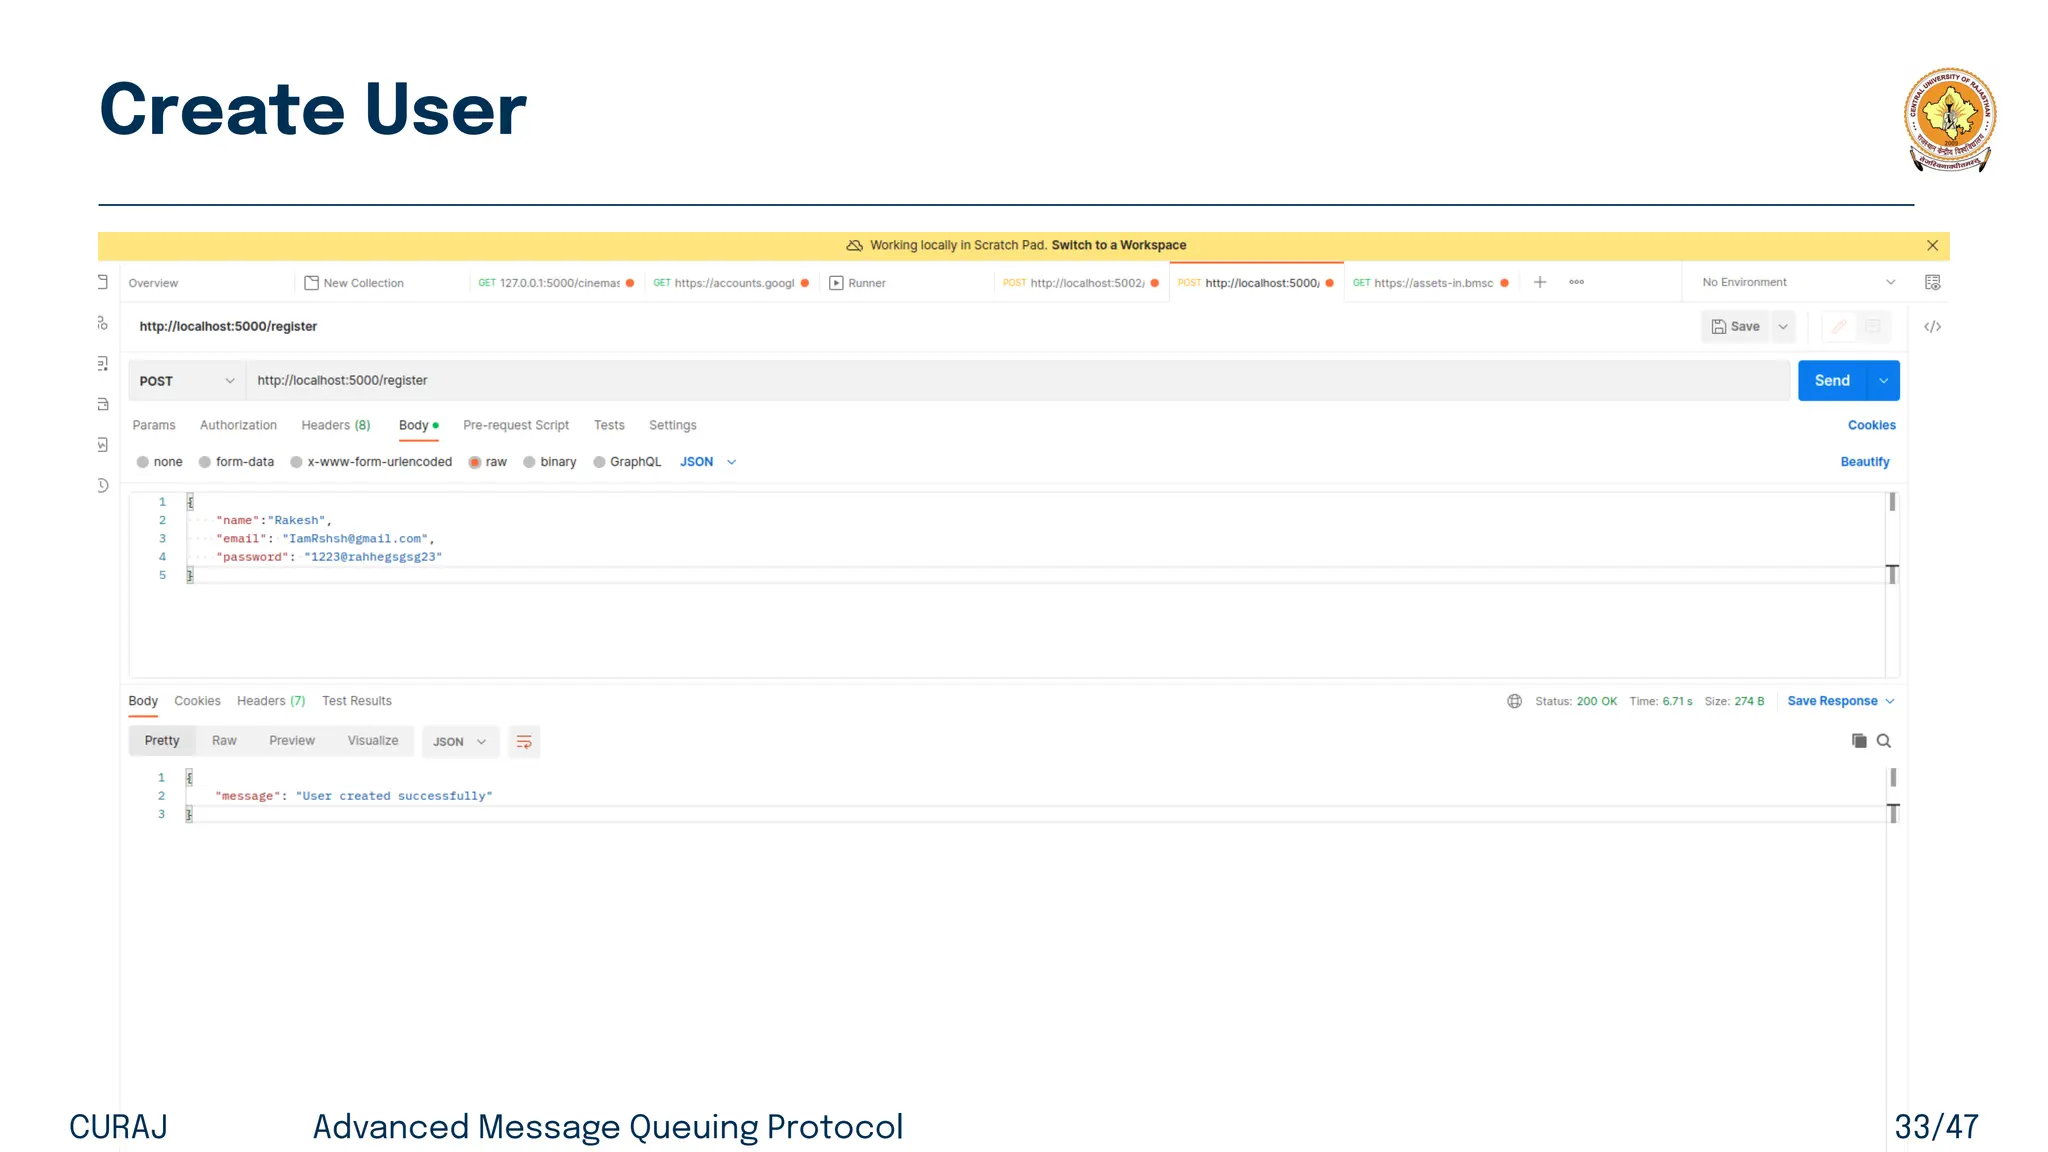Select the New Collection tab
2048x1152 pixels.
pos(354,283)
